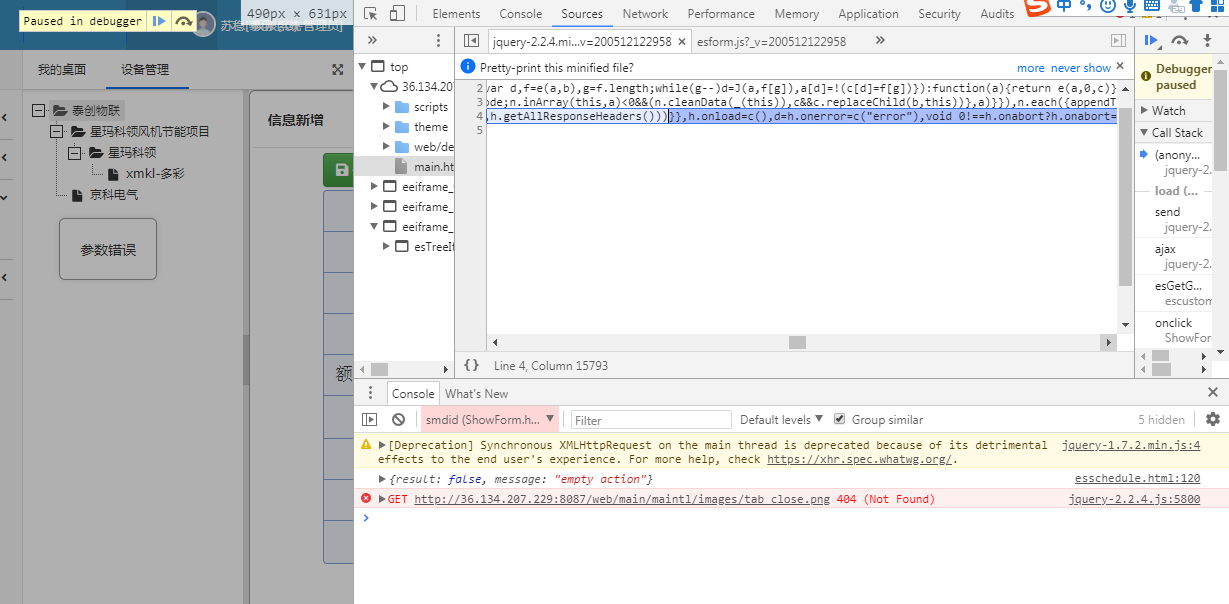Screen dimensions: 1229x604
Task: Select the esform.js file tab
Action: [x=772, y=41]
